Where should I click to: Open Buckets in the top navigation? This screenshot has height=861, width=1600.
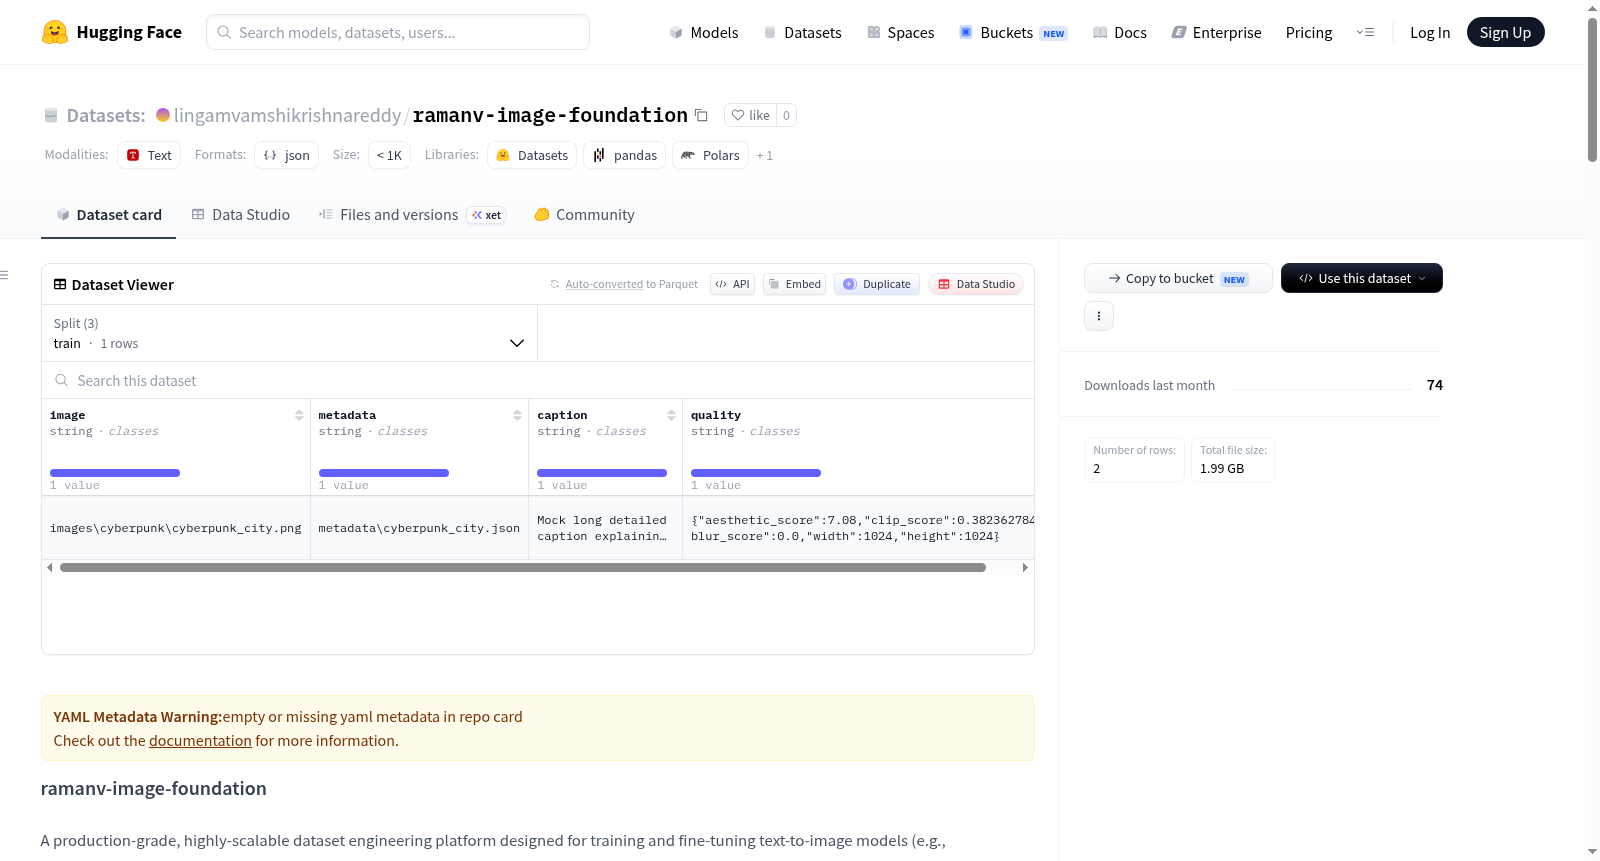[1013, 33]
